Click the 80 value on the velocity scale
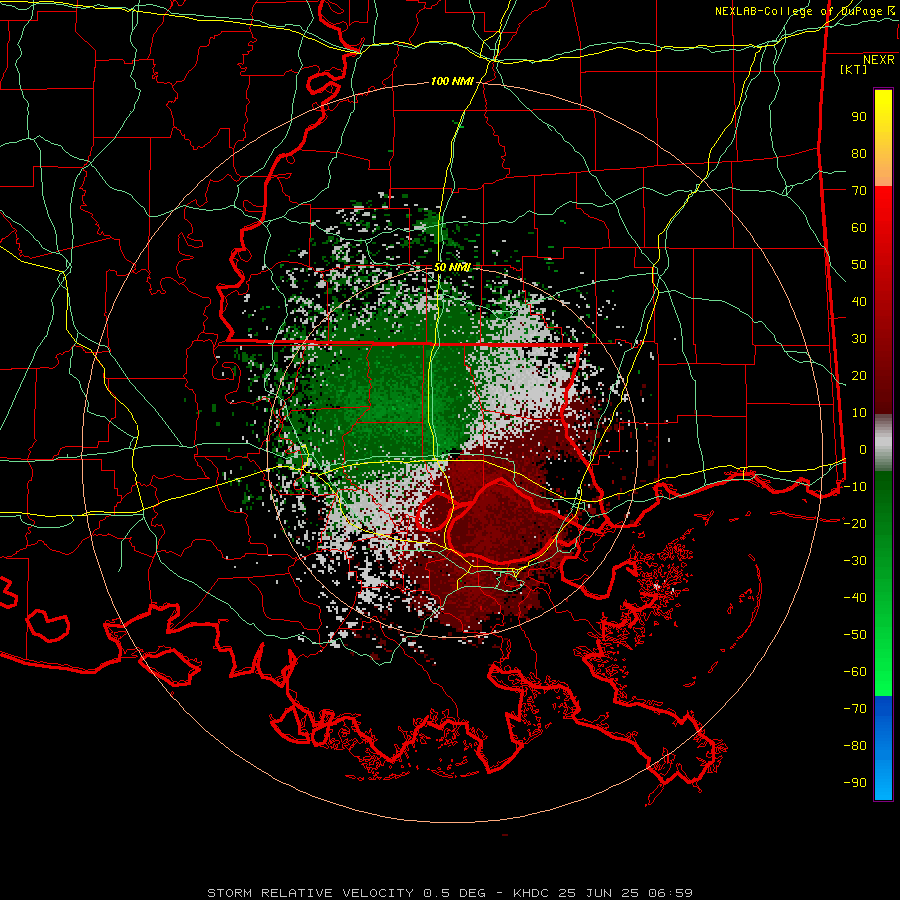This screenshot has height=900, width=900. tap(859, 154)
